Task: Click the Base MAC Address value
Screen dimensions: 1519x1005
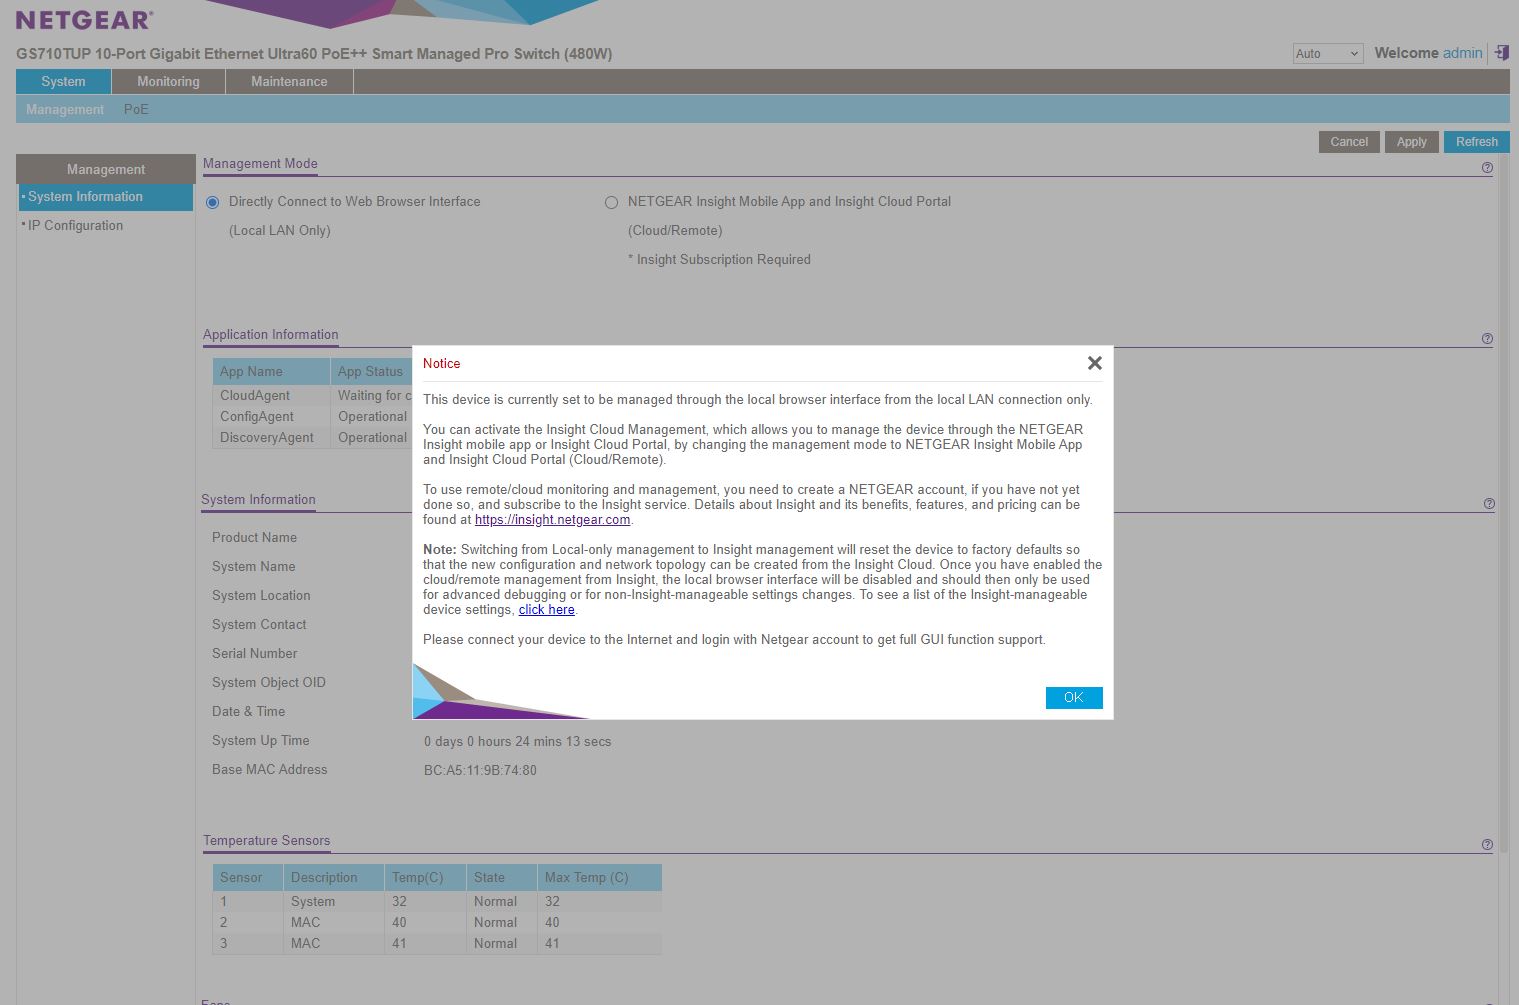Action: (x=480, y=771)
